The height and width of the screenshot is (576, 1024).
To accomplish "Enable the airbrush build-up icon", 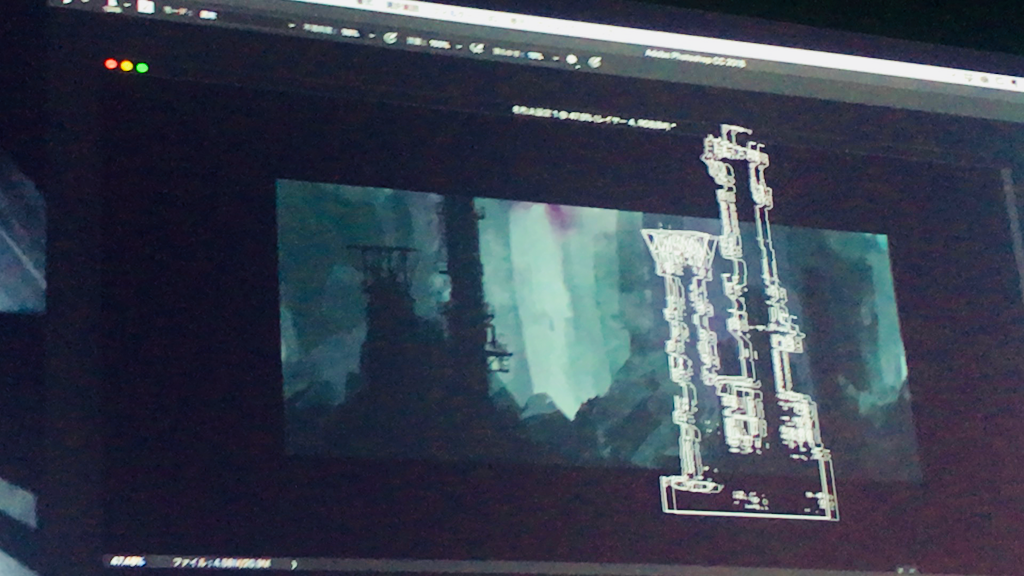I will tap(477, 48).
